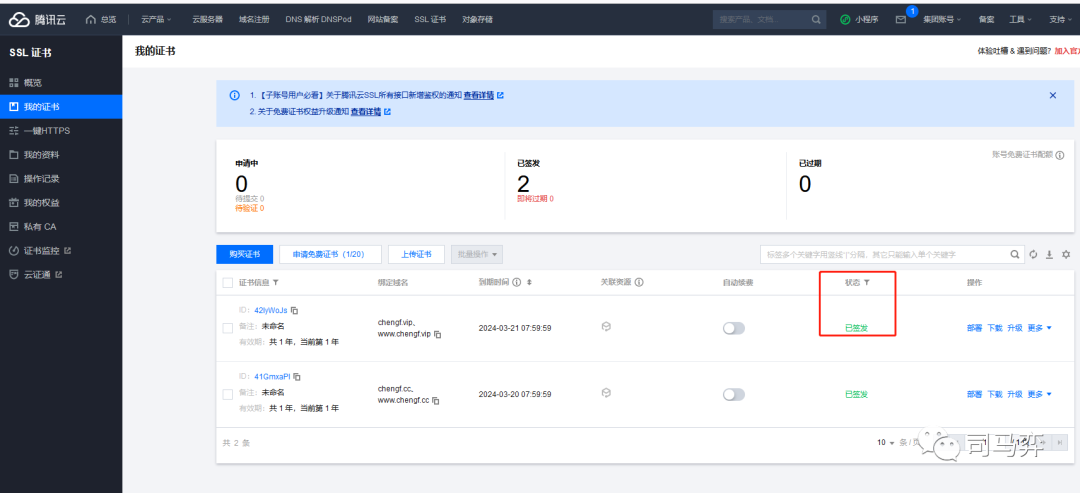The width and height of the screenshot is (1080, 493).
Task: Check the box for certificate 42IyWoJs
Action: coord(228,328)
